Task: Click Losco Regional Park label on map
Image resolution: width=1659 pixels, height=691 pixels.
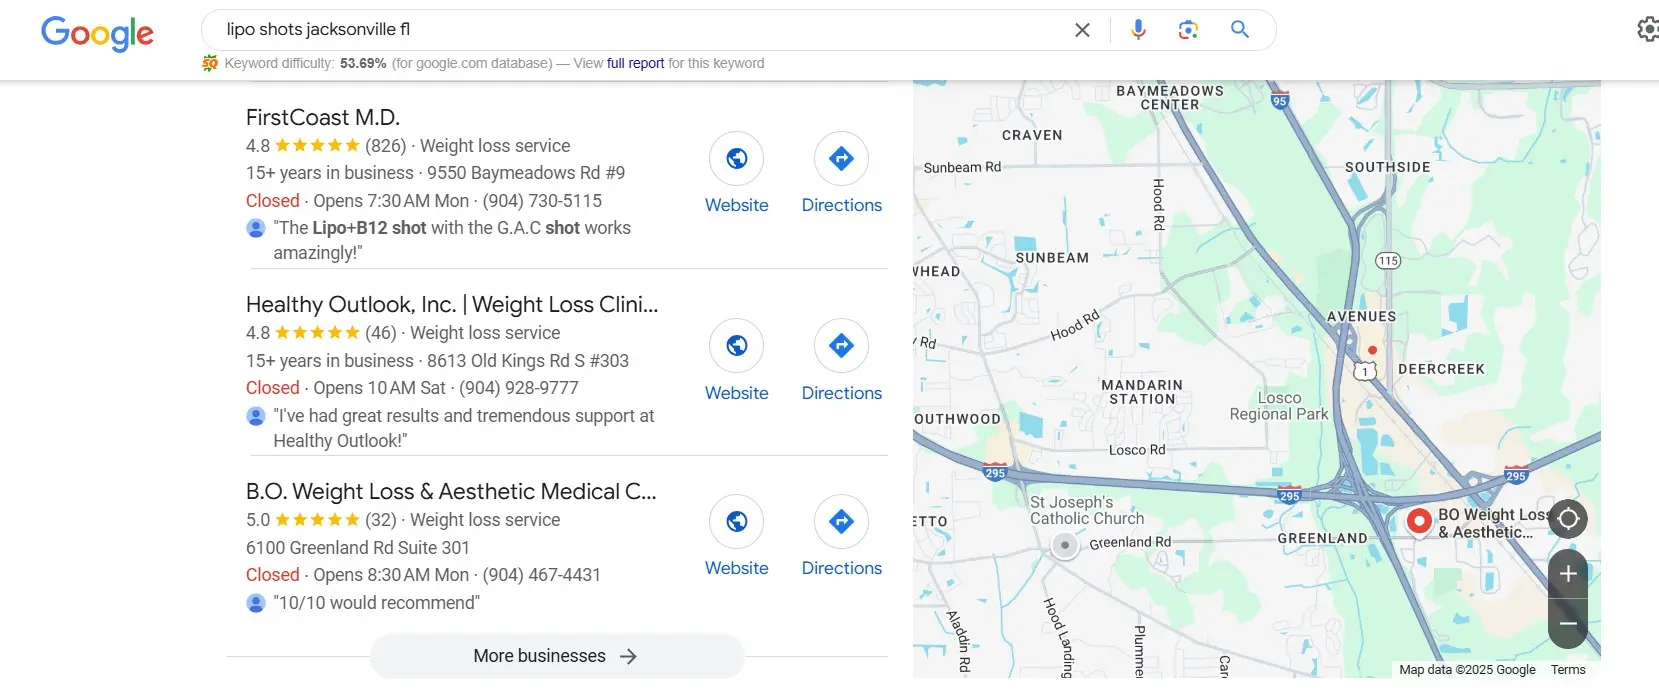Action: tap(1279, 406)
